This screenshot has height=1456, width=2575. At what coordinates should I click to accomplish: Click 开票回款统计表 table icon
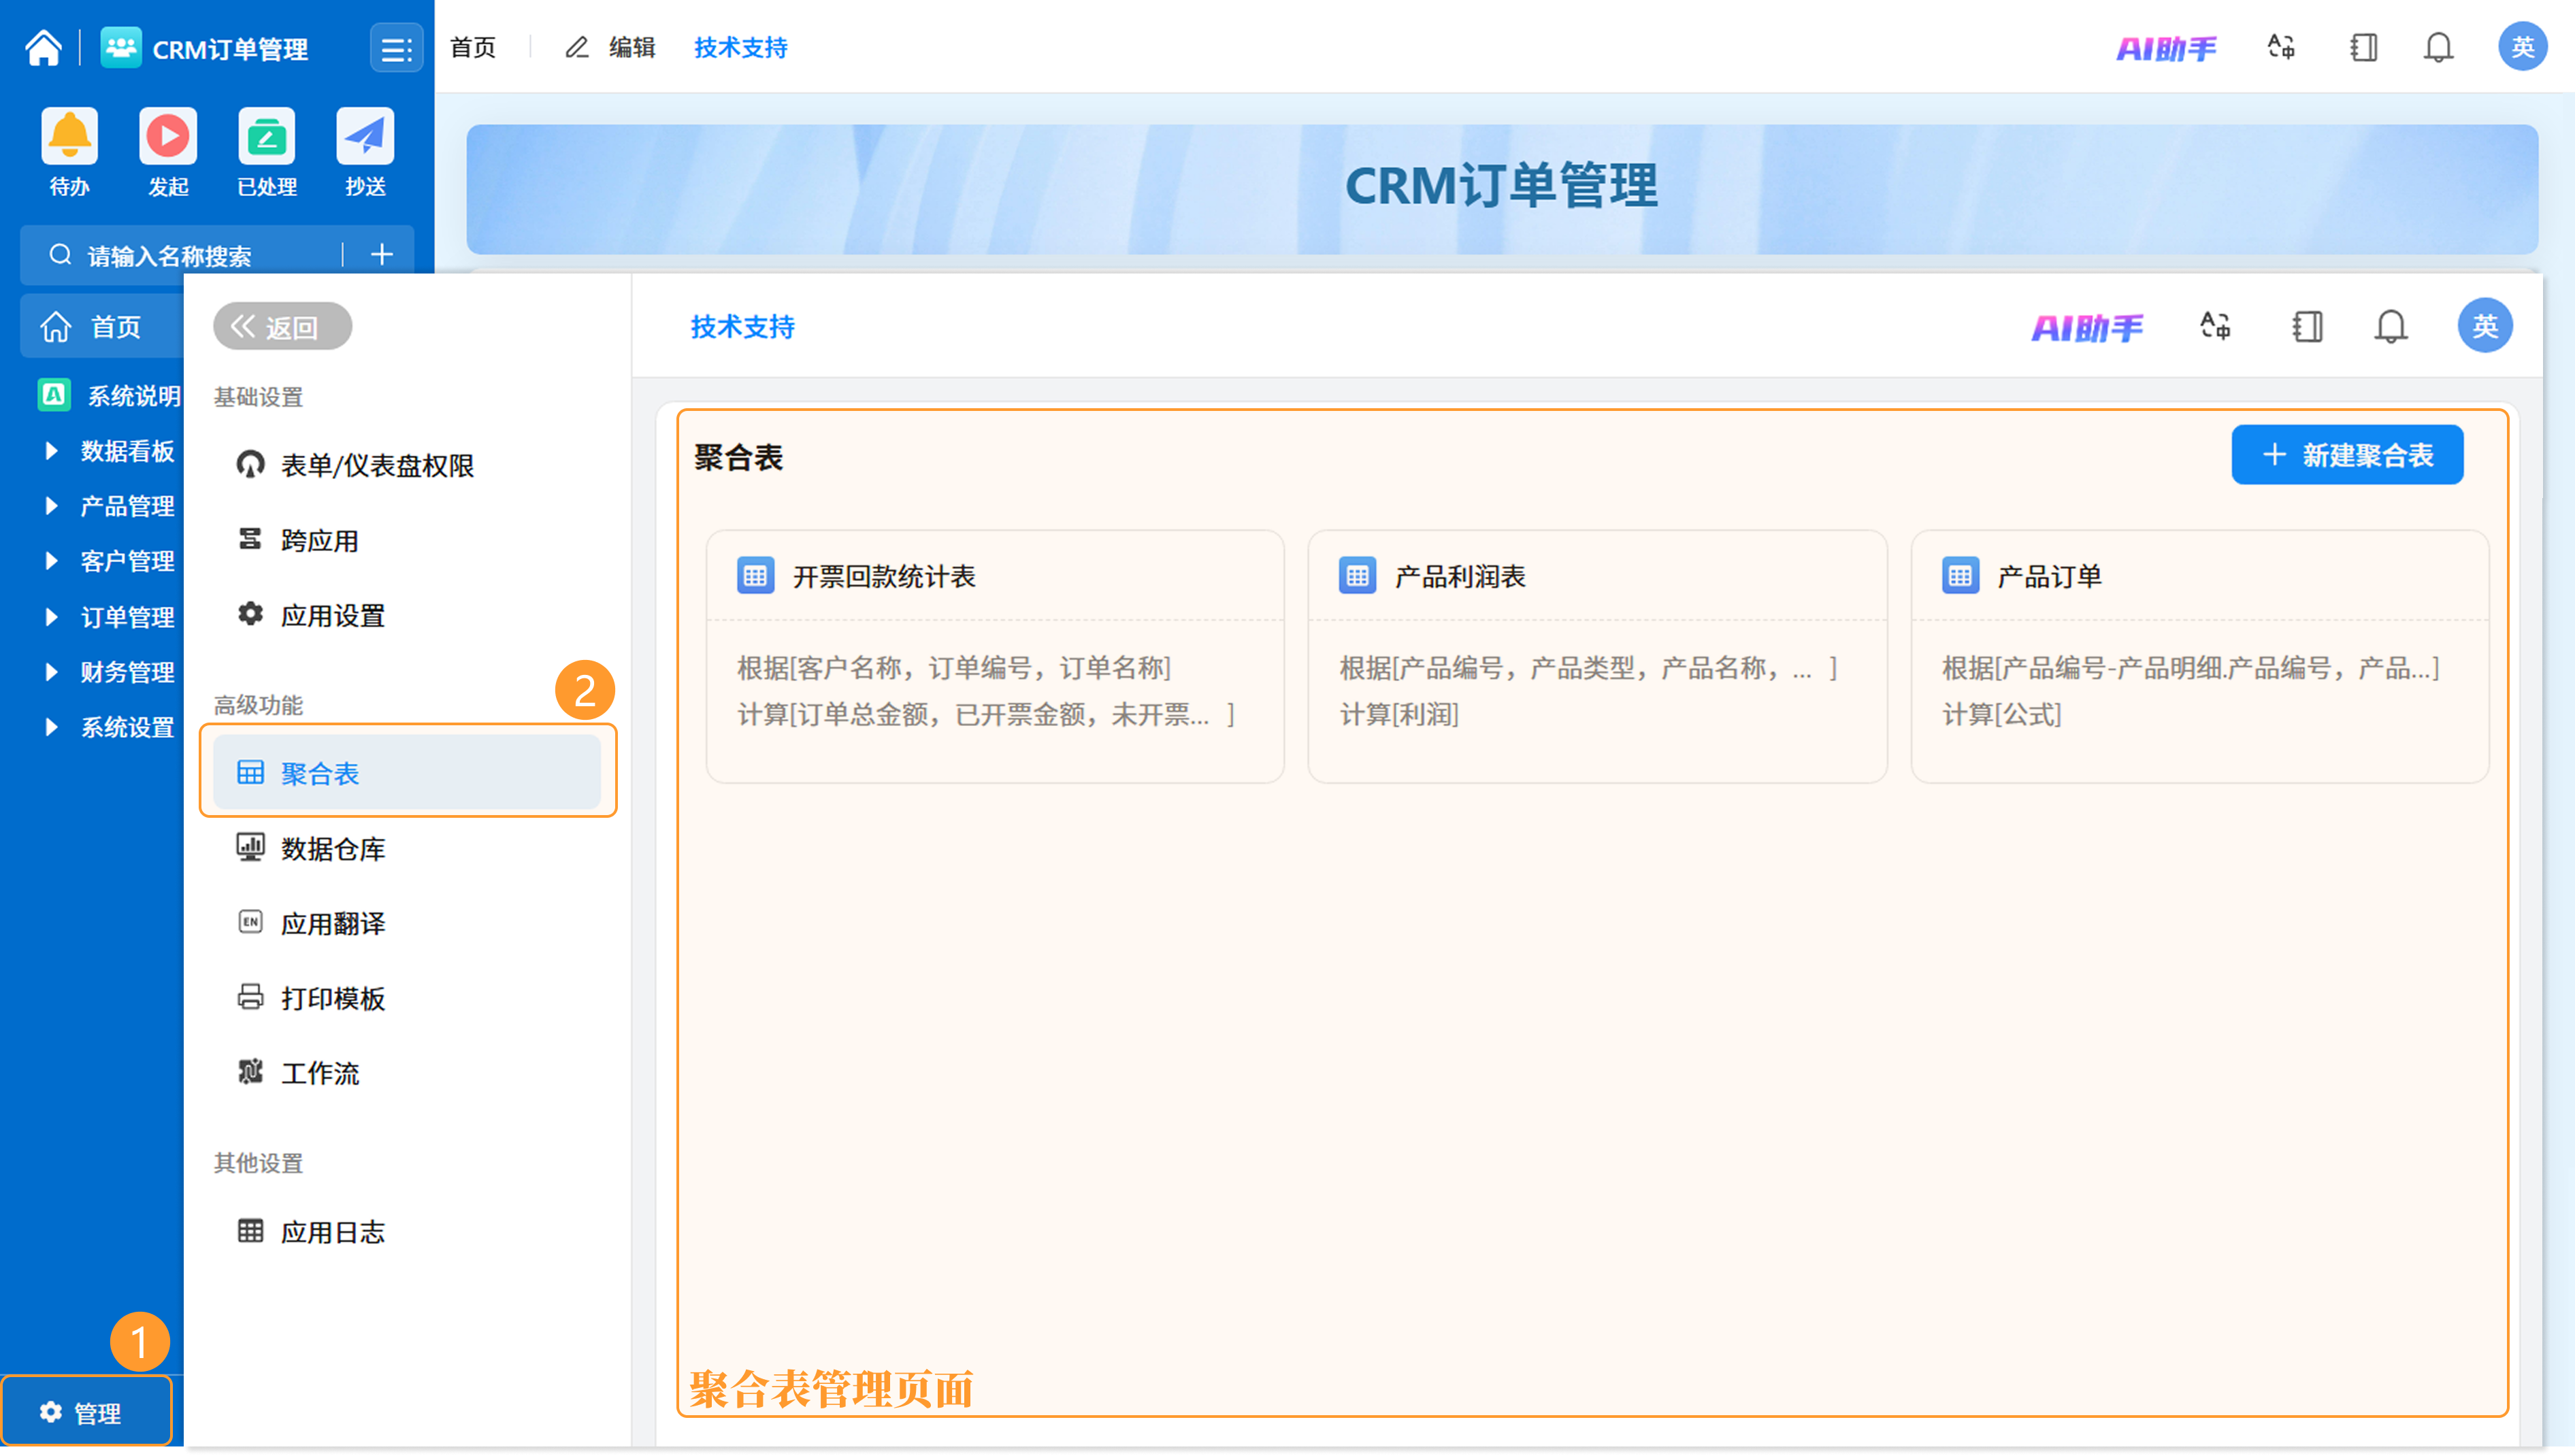pos(755,576)
